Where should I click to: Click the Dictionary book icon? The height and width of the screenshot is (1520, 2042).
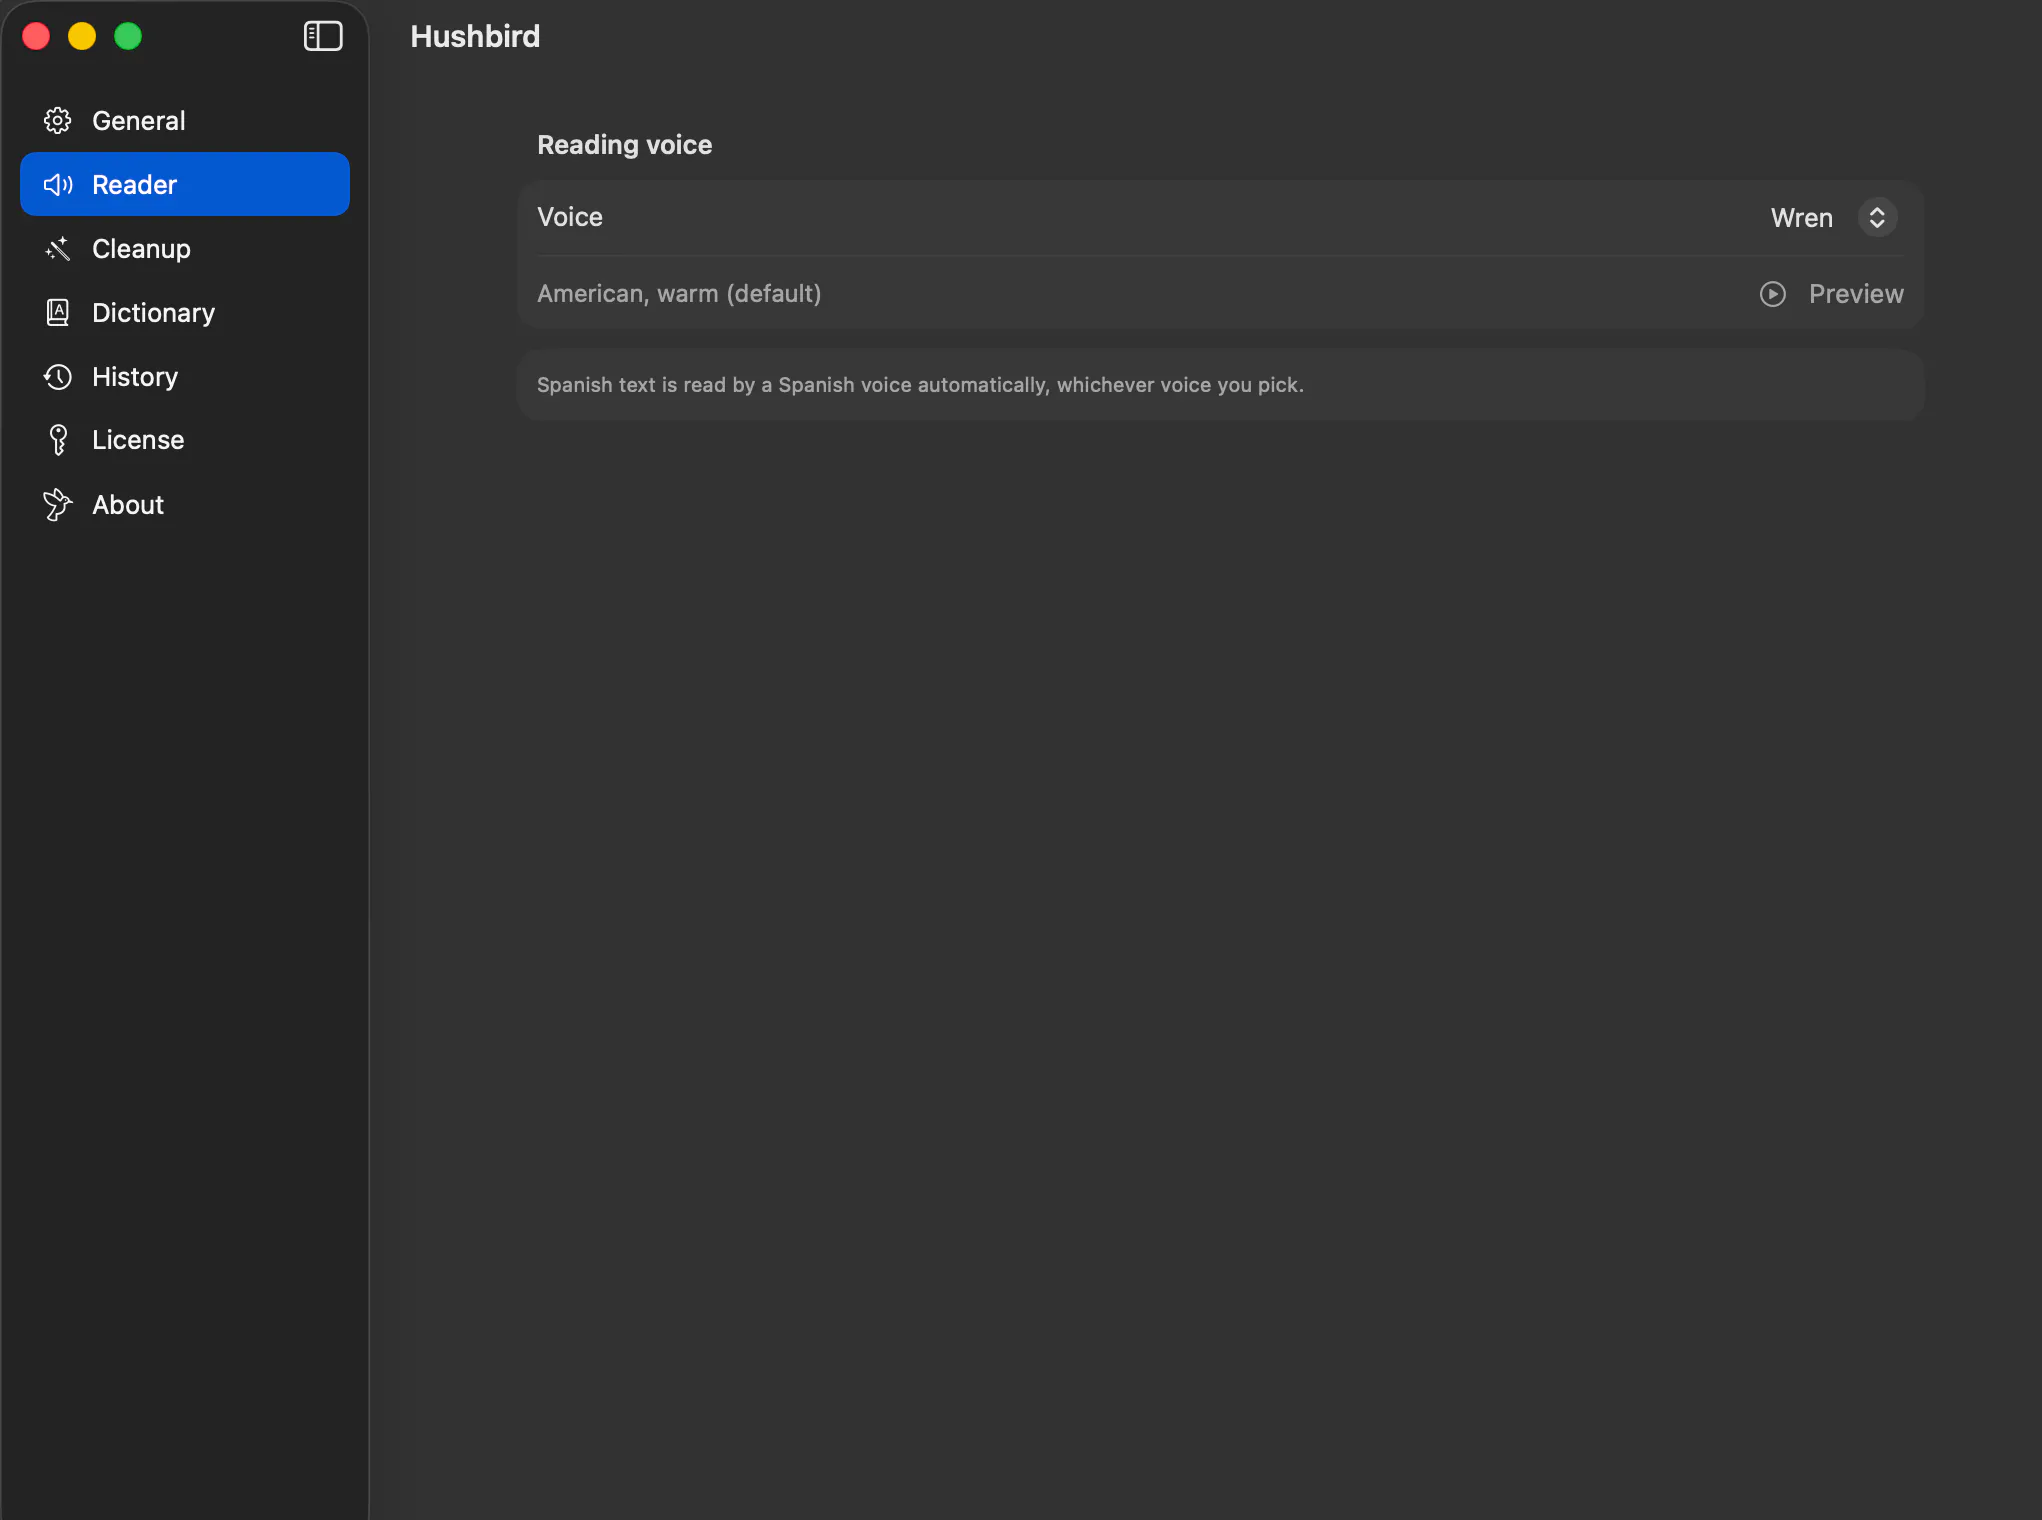pos(58,313)
